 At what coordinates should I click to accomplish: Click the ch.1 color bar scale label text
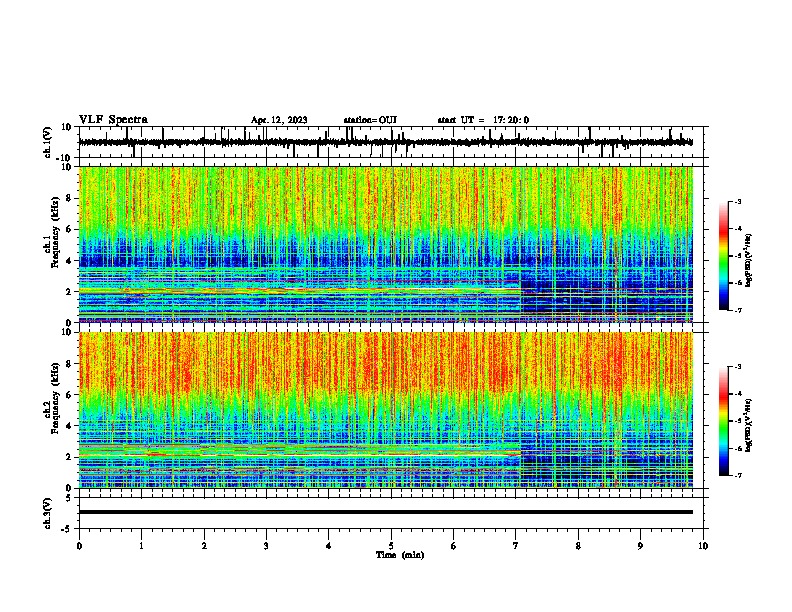(x=750, y=261)
